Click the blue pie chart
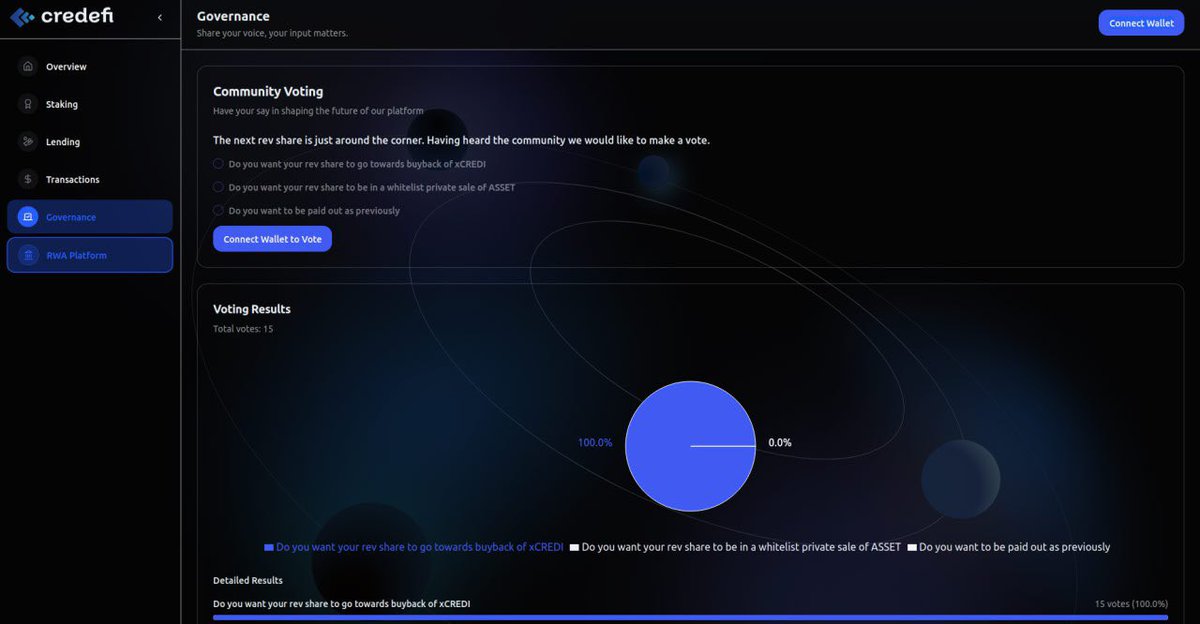The width and height of the screenshot is (1200, 624). 690,446
